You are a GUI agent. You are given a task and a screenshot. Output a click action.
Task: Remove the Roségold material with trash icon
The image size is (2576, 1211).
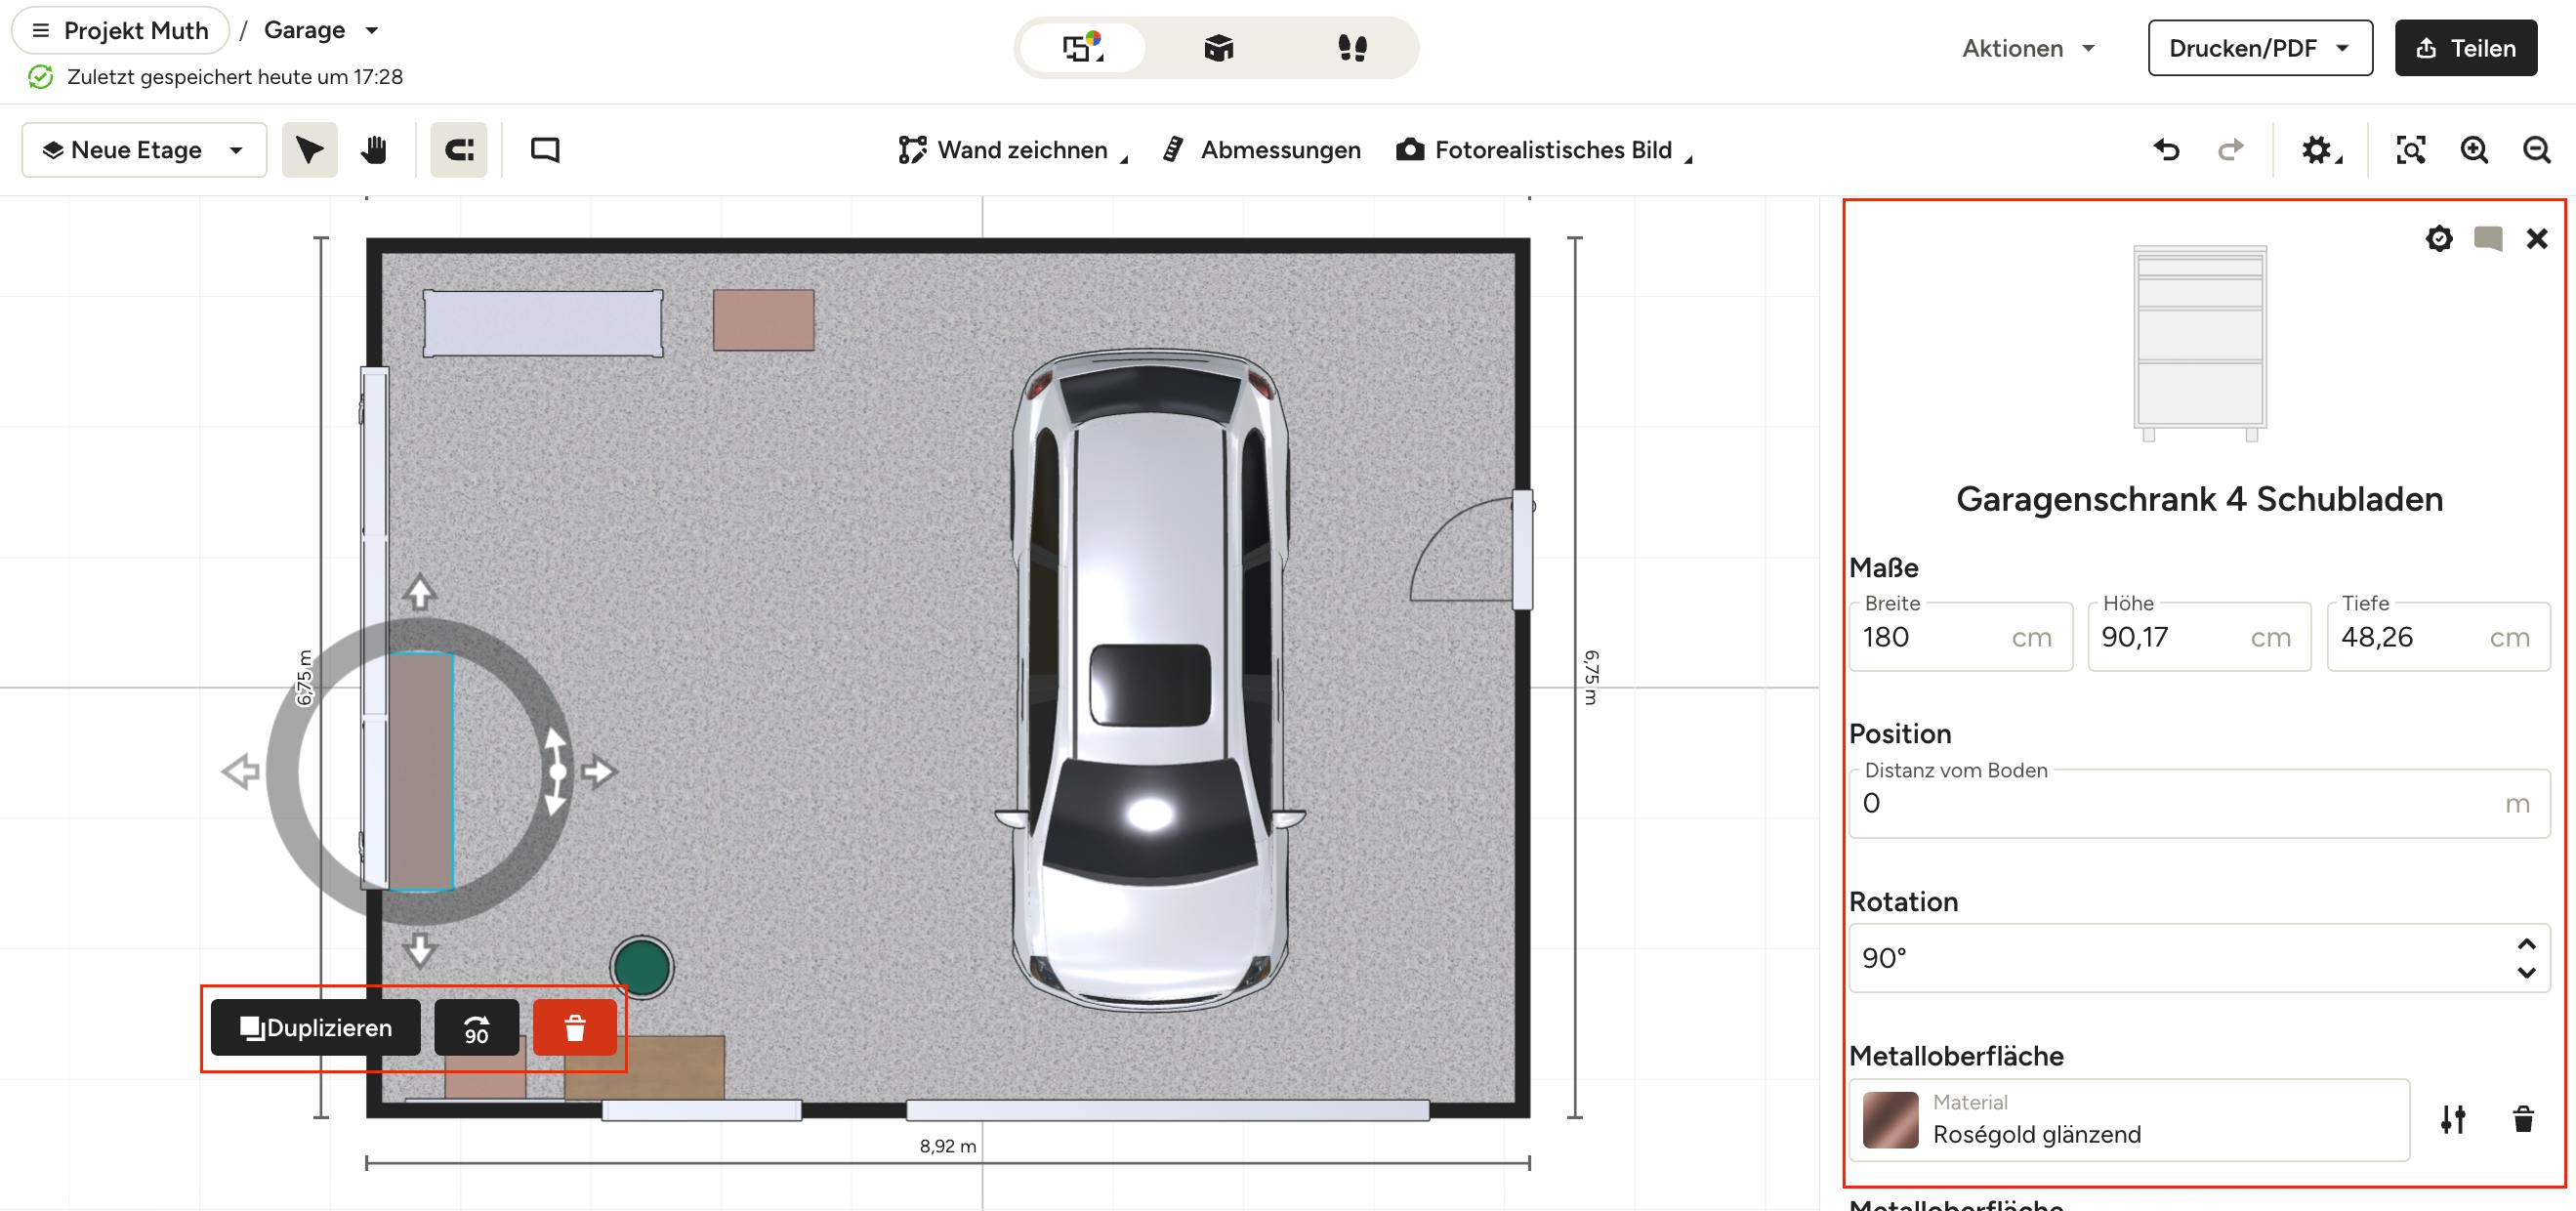tap(2523, 1119)
